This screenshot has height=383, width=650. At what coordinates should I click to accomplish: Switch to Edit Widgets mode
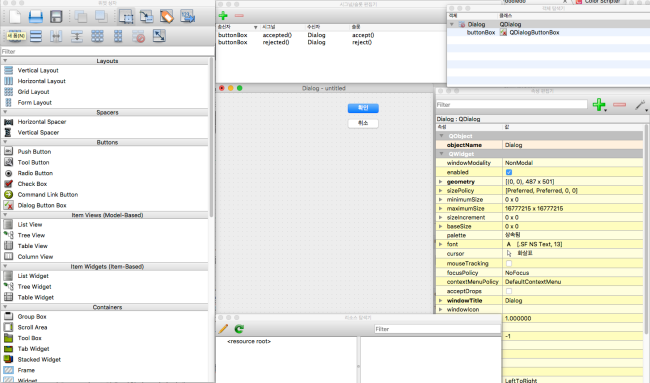(126, 17)
